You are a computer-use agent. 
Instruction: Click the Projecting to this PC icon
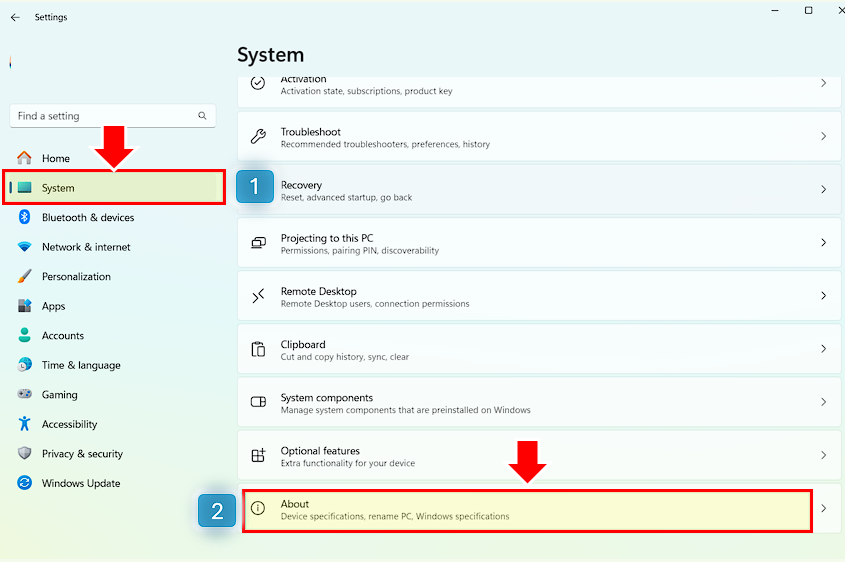pyautogui.click(x=258, y=243)
